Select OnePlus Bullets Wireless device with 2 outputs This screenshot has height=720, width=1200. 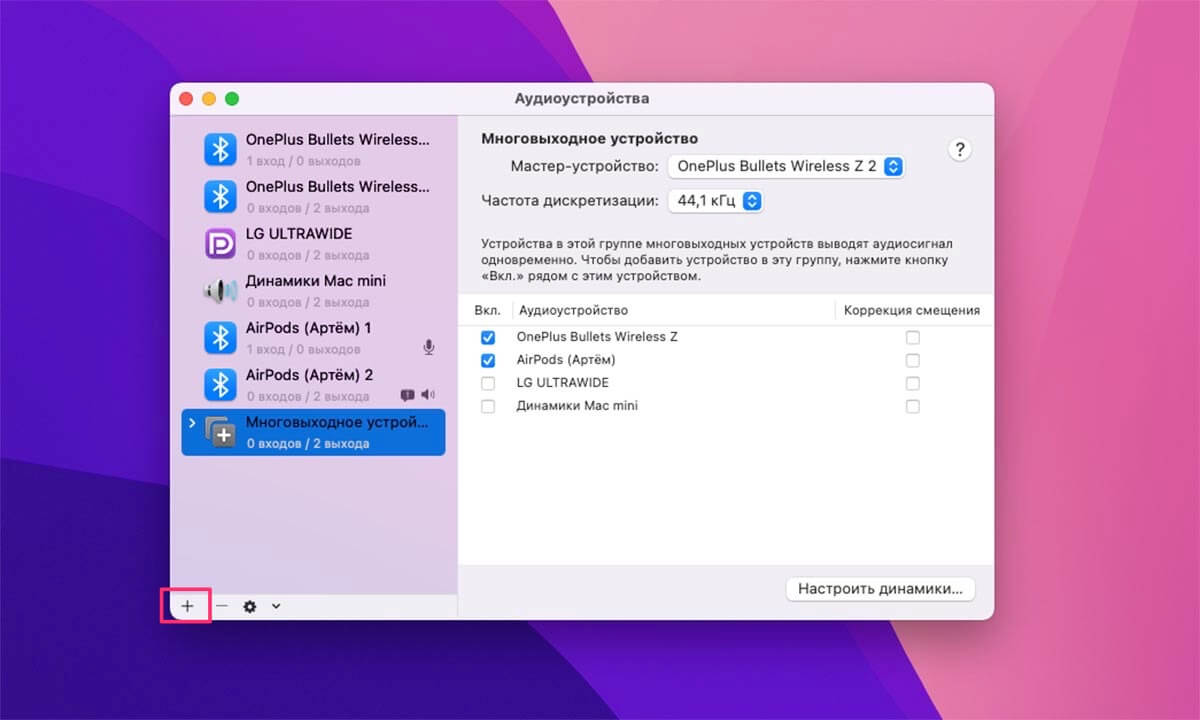point(310,196)
